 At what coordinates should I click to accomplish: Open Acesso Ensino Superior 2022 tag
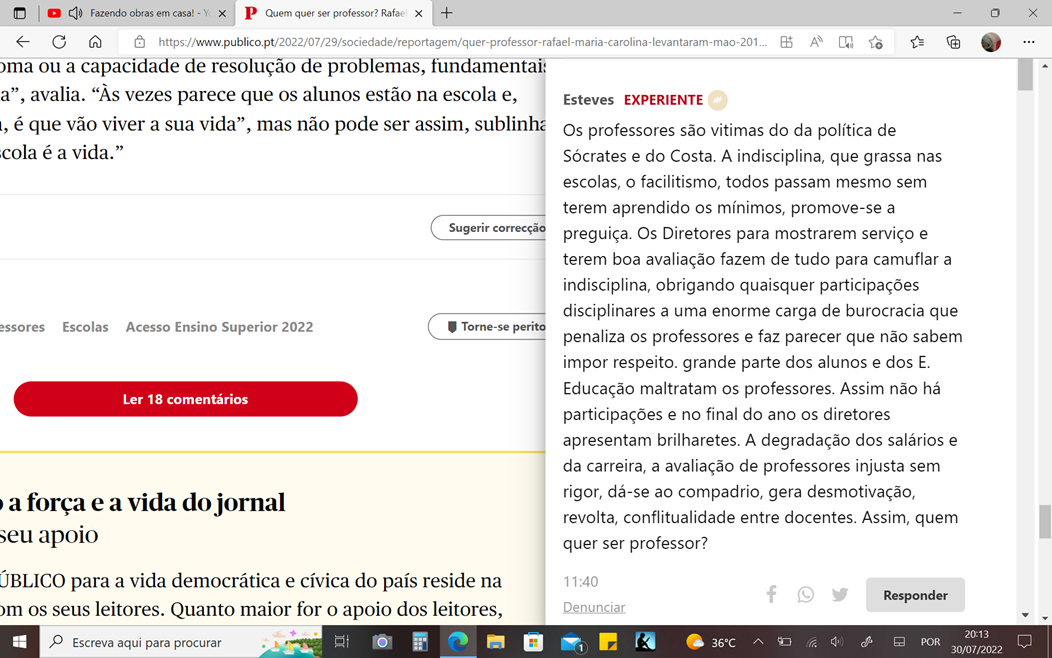(219, 327)
